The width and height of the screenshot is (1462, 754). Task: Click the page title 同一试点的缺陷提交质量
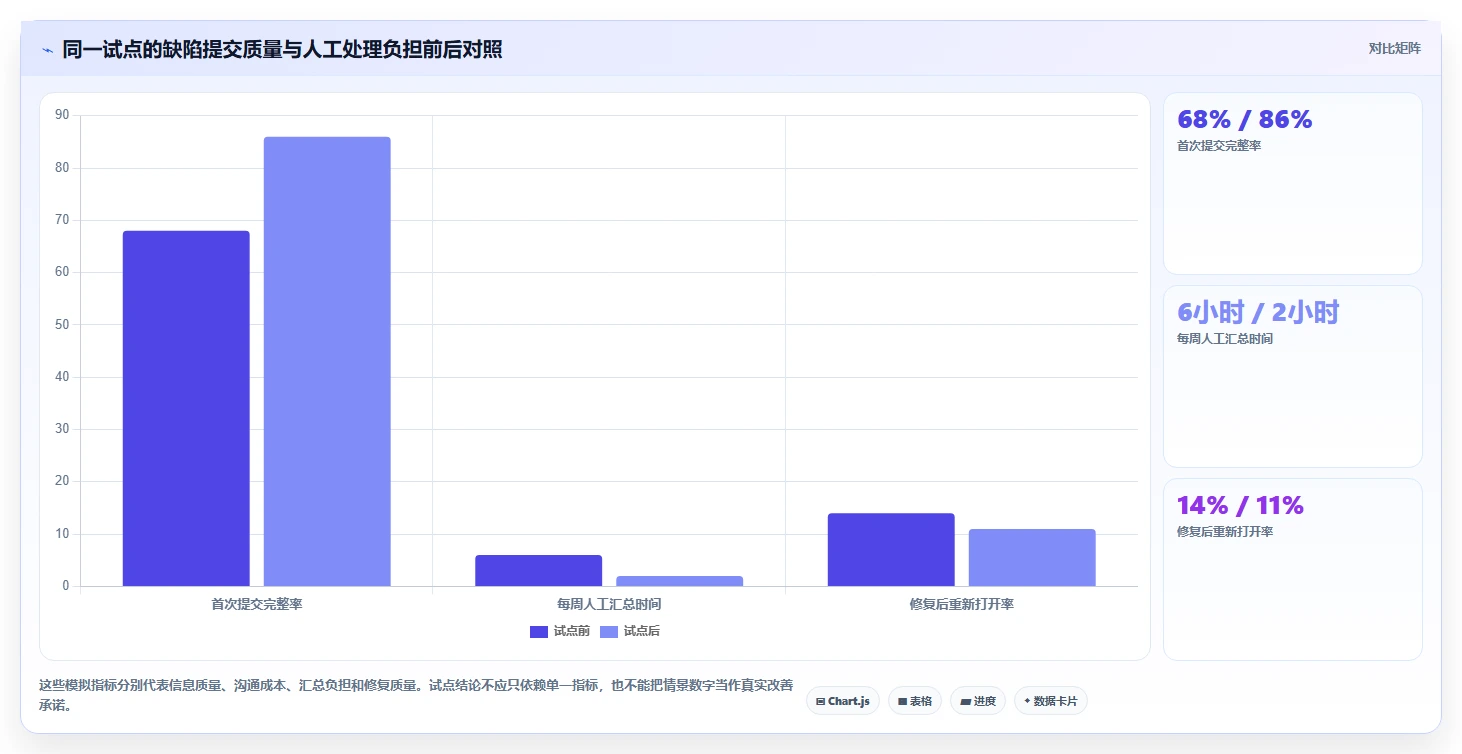282,49
